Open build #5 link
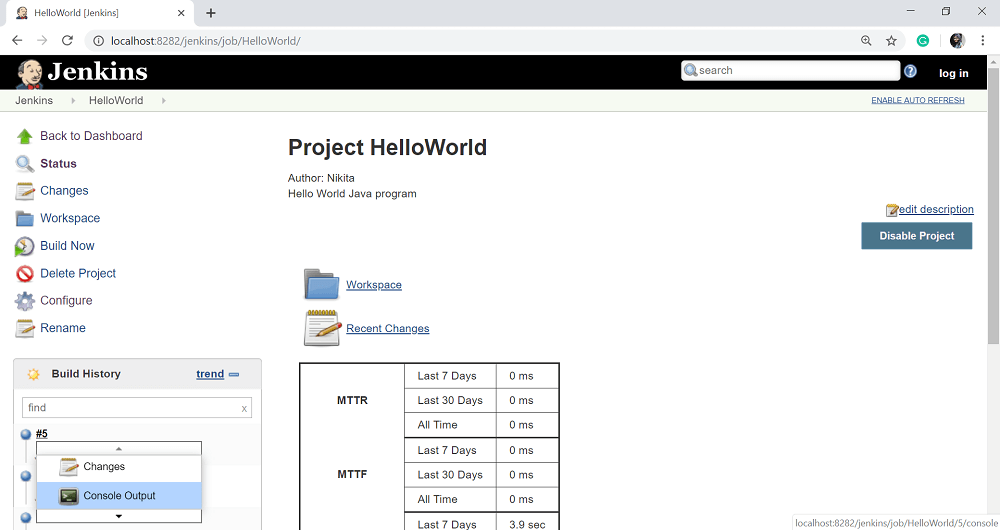 coord(41,434)
